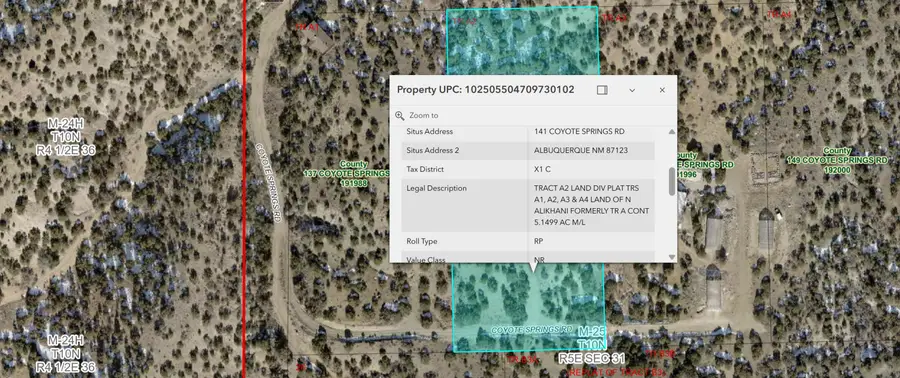Screen dimensions: 900x378
Task: Click the popup scroll down arrow
Action: click(672, 257)
